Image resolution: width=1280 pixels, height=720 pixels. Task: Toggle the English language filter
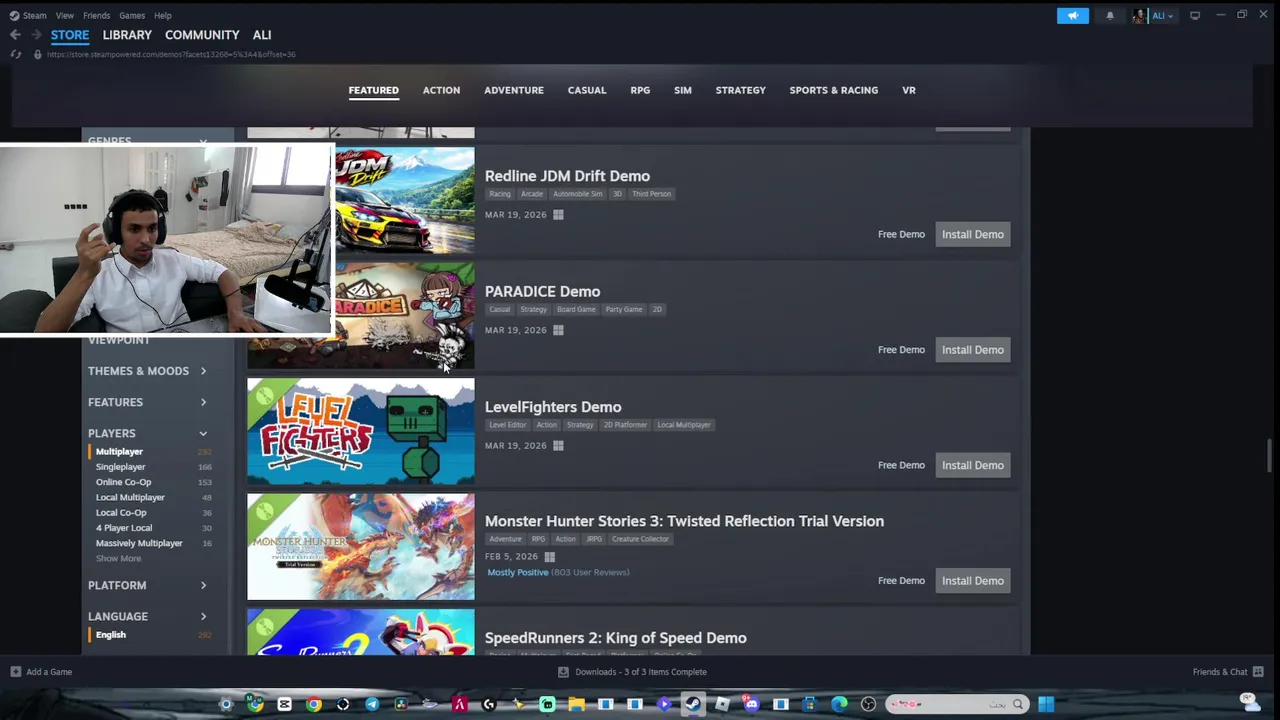point(111,635)
